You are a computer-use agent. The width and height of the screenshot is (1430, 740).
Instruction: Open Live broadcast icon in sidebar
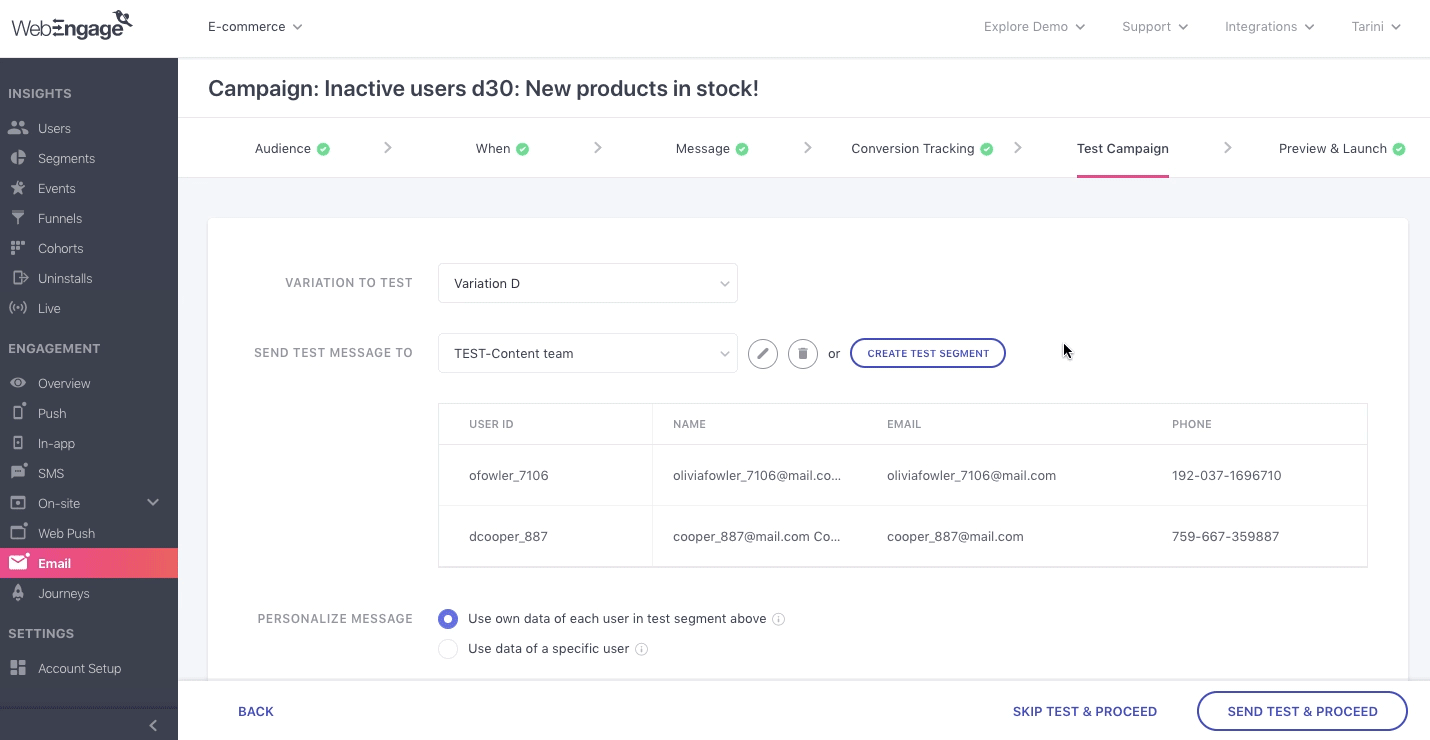coord(18,308)
